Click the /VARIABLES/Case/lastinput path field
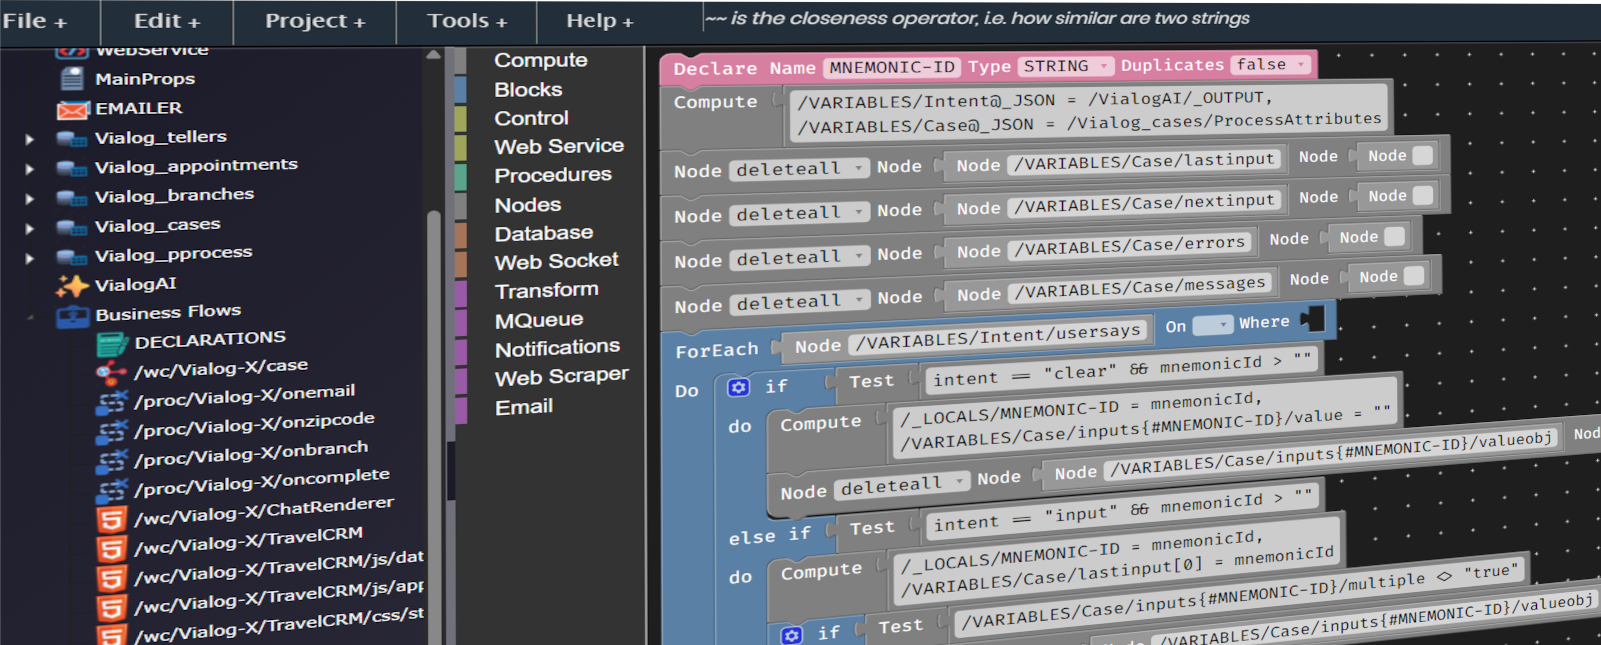 tap(1144, 161)
